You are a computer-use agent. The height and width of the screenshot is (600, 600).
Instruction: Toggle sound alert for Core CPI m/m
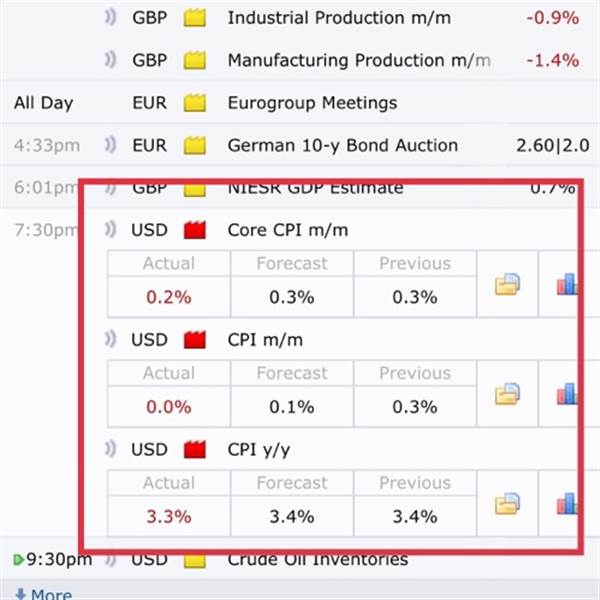click(x=110, y=231)
